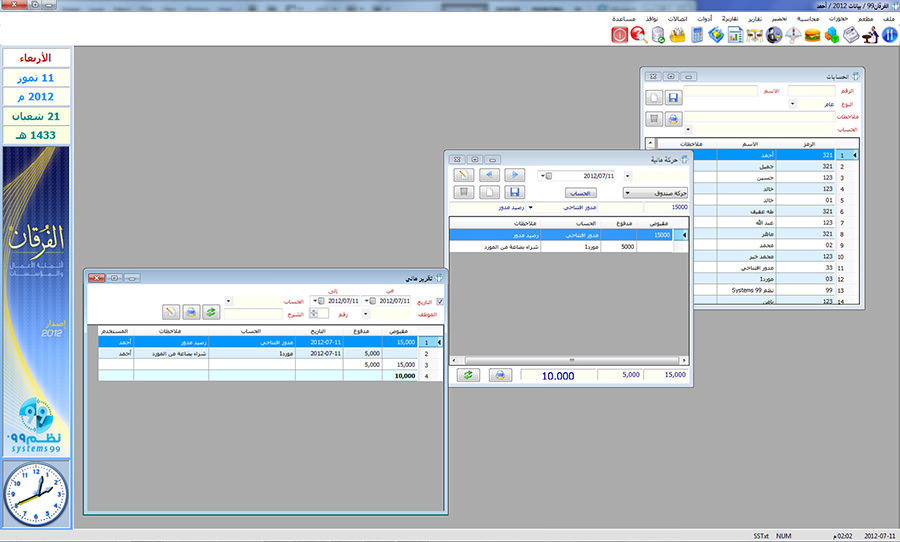Viewport: 900px width, 542px height.
Task: Launch the calculator icon in main toolbar
Action: 697,35
